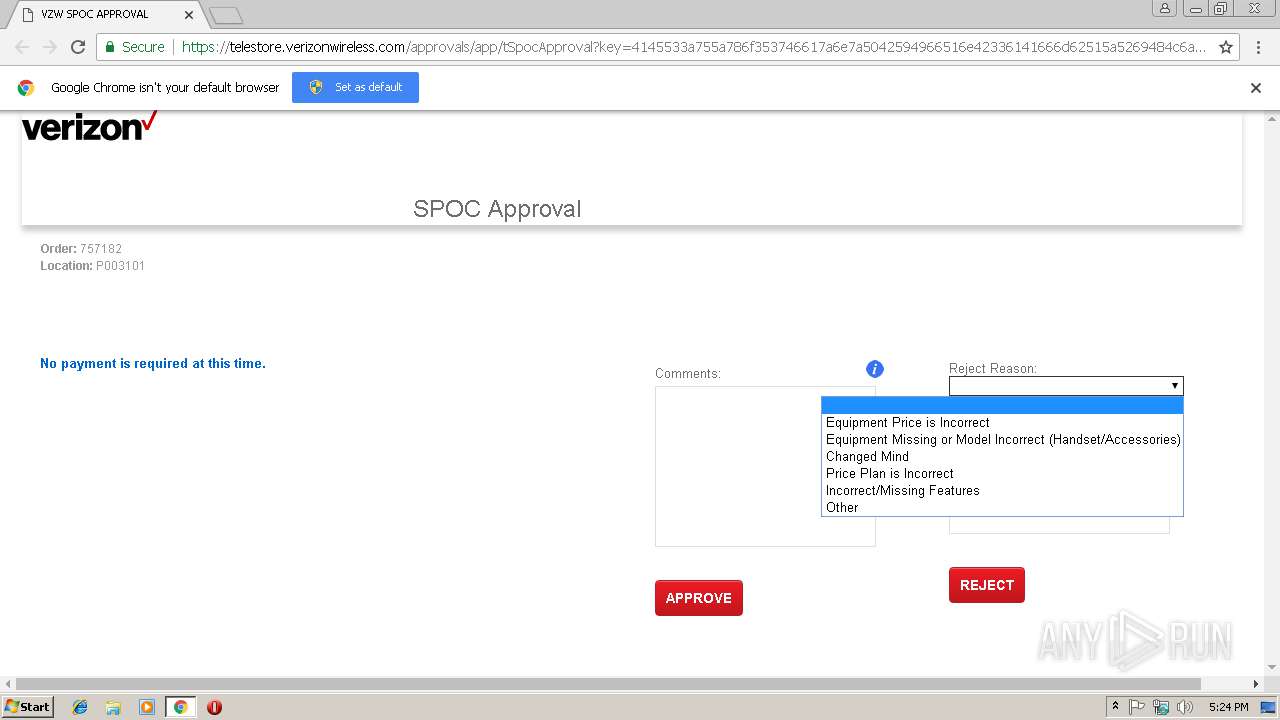Click the order number 757182

[101, 249]
